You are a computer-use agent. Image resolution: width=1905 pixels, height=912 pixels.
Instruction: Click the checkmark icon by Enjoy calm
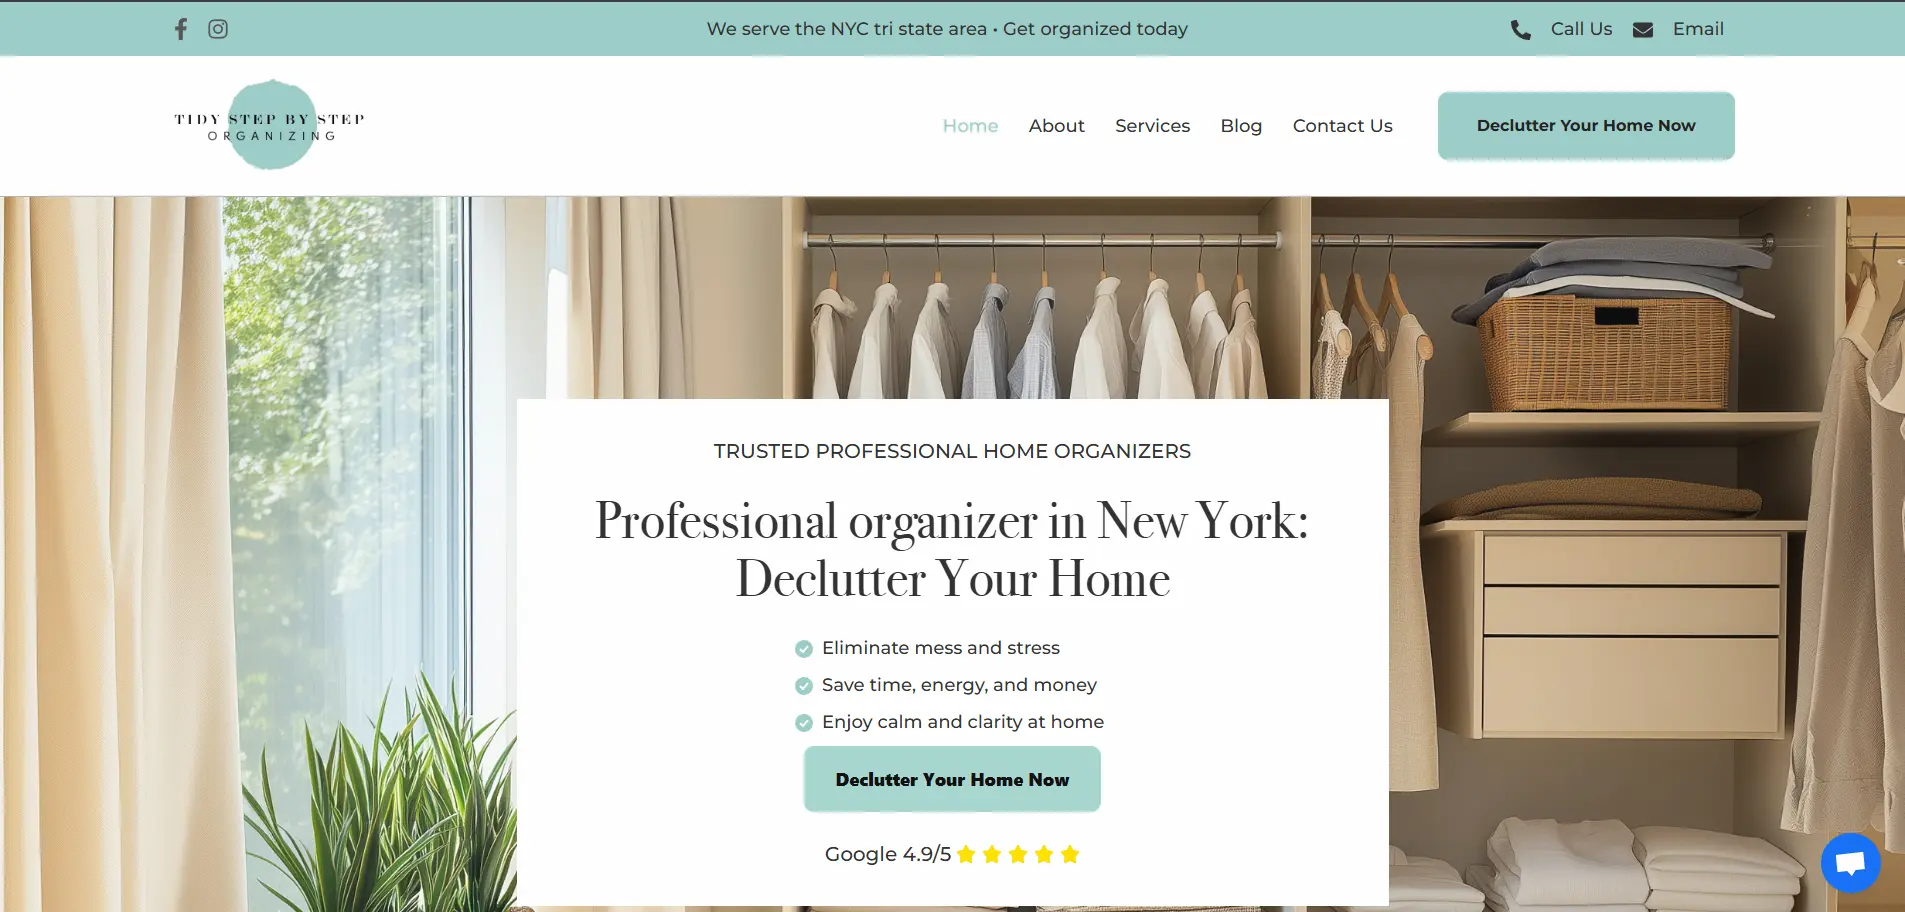(x=804, y=723)
